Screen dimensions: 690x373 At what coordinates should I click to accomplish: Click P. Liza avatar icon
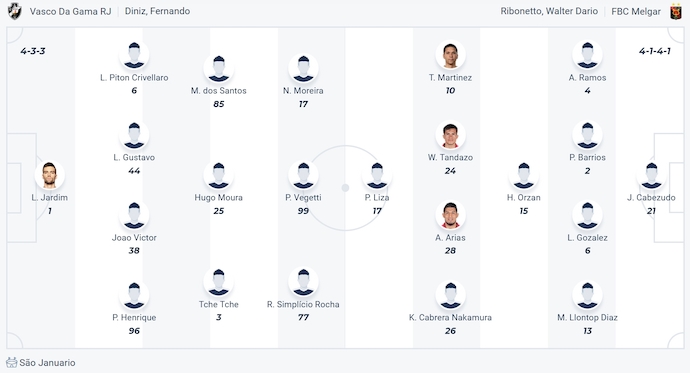click(377, 175)
